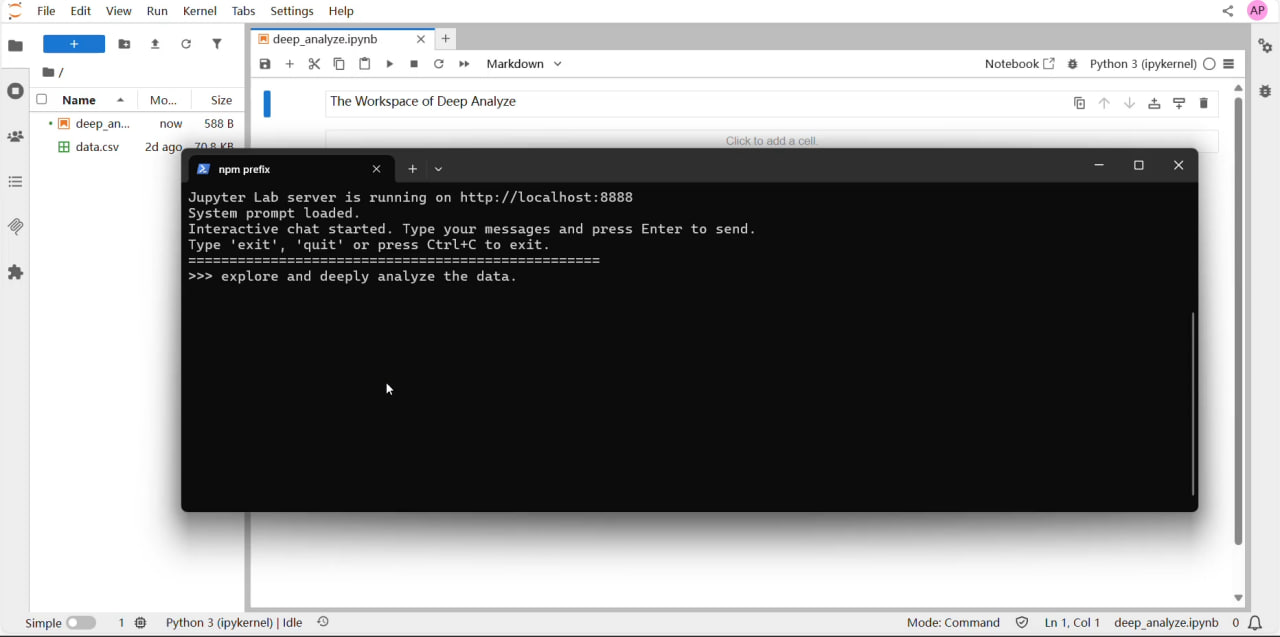Check the select-all files checkbox
The height and width of the screenshot is (637, 1280).
(42, 100)
